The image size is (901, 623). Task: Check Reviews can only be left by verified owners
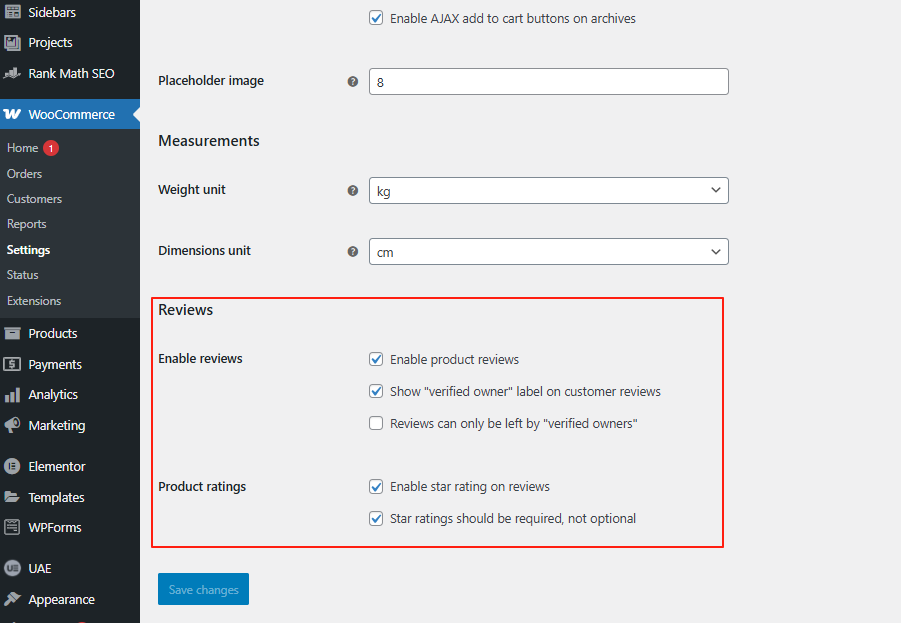coord(376,423)
